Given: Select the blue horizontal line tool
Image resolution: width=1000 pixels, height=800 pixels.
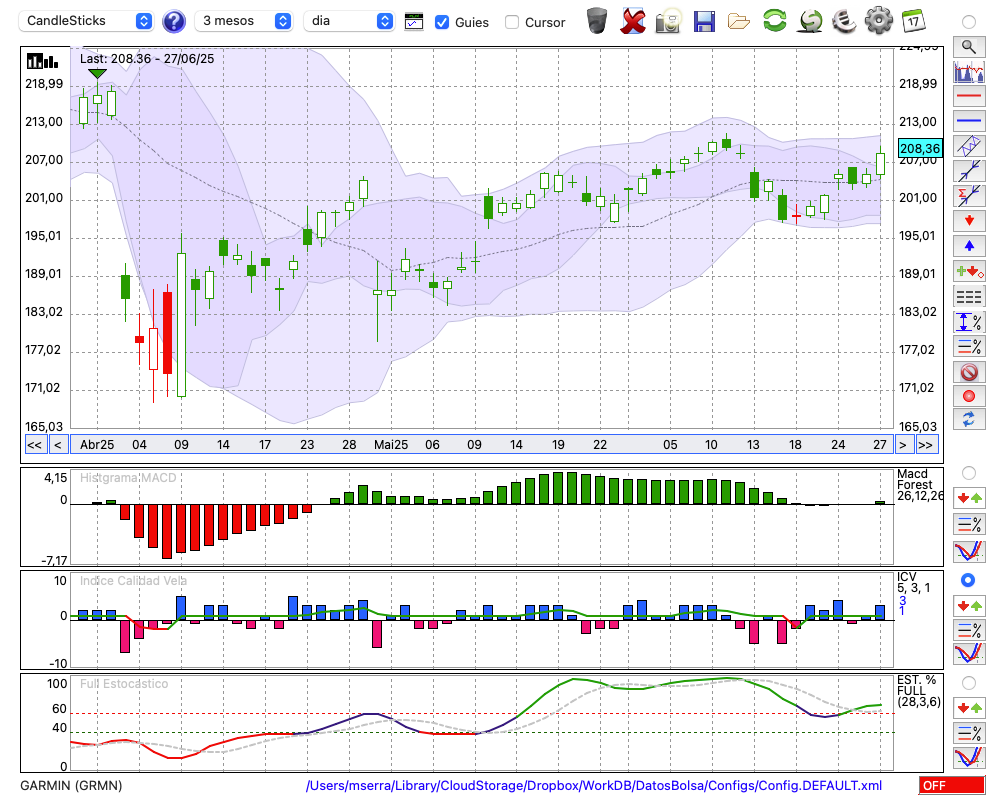Looking at the screenshot, I should [969, 121].
